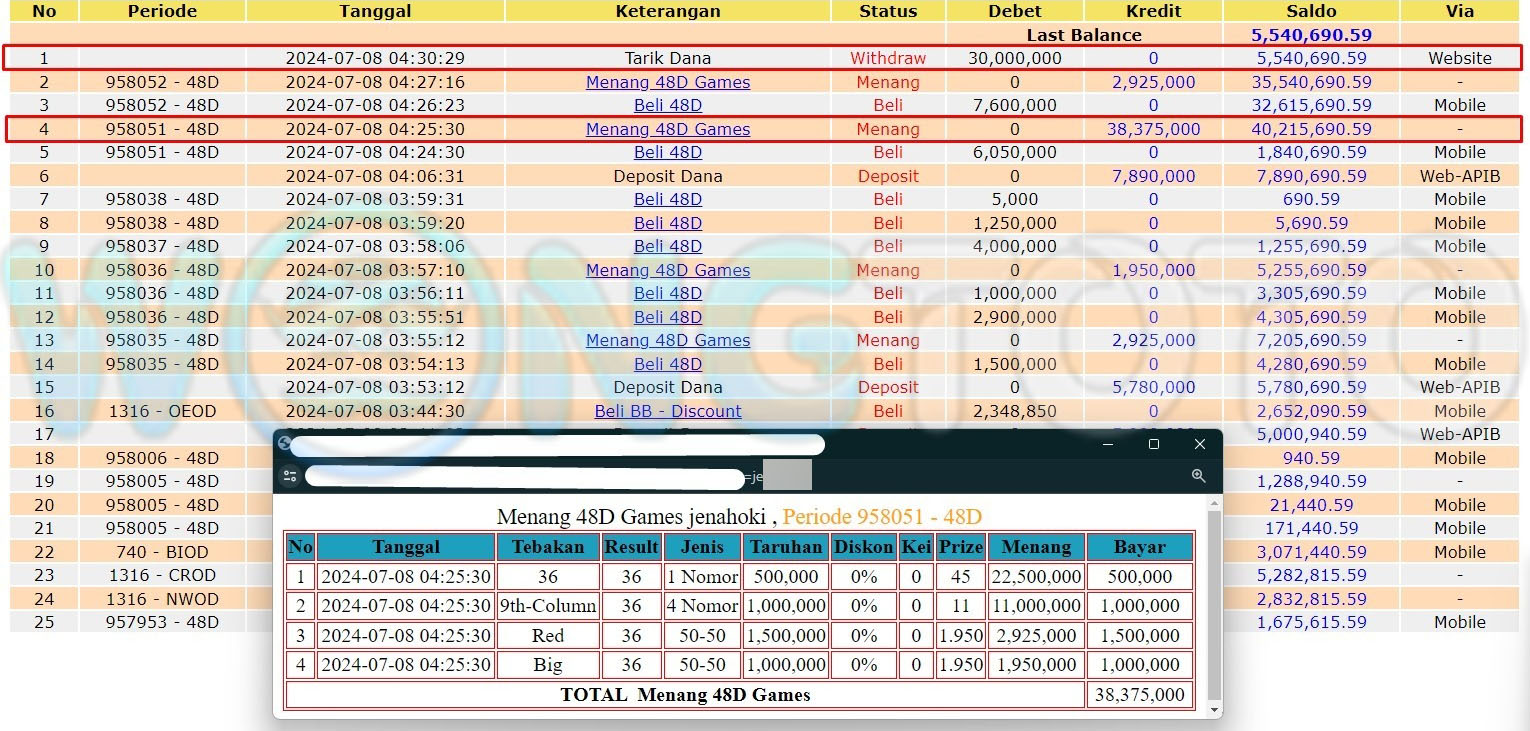1530x731 pixels.
Task: Click the popup scrollbar up arrow
Action: click(1215, 504)
